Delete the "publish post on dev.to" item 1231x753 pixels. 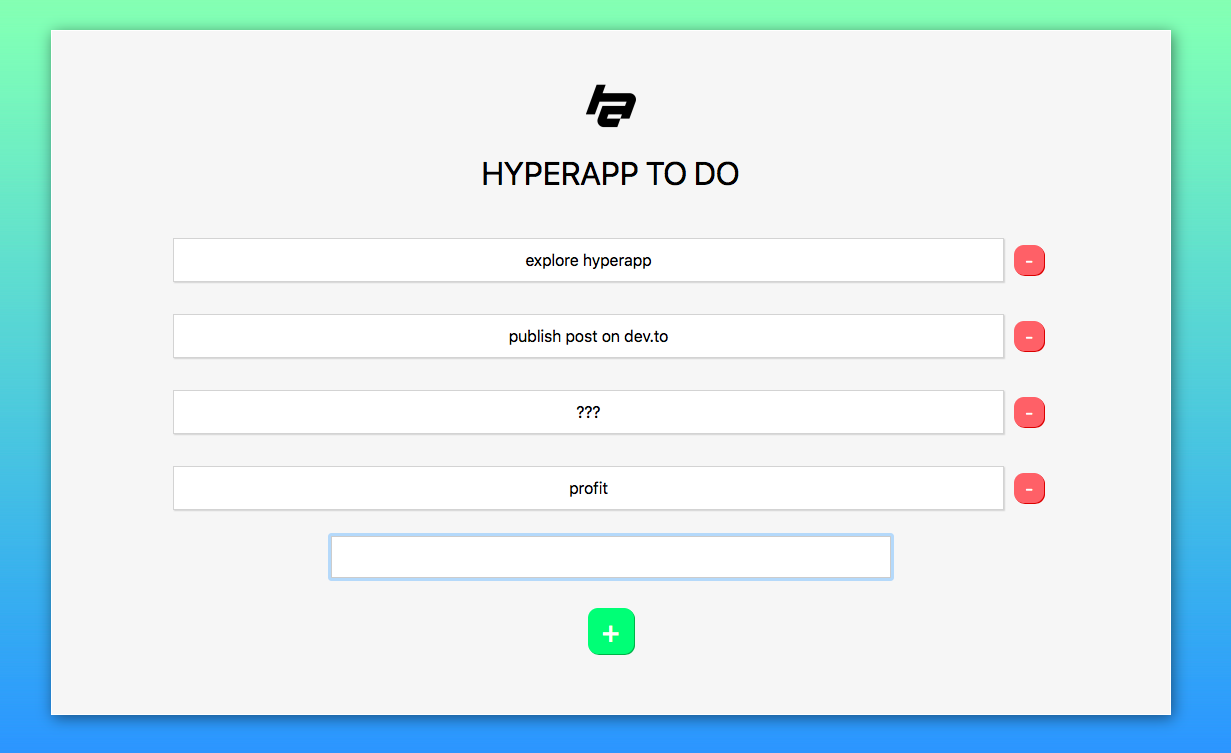point(1029,336)
